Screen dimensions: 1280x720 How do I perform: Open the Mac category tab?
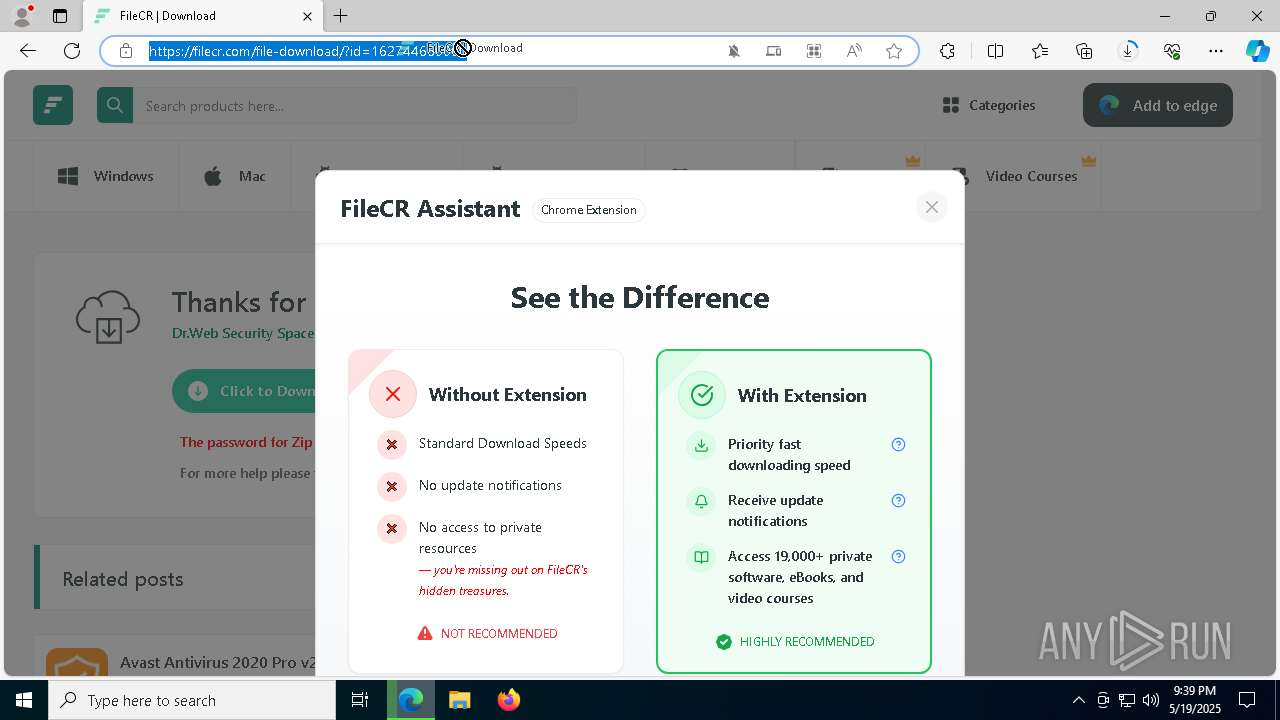[x=235, y=176]
